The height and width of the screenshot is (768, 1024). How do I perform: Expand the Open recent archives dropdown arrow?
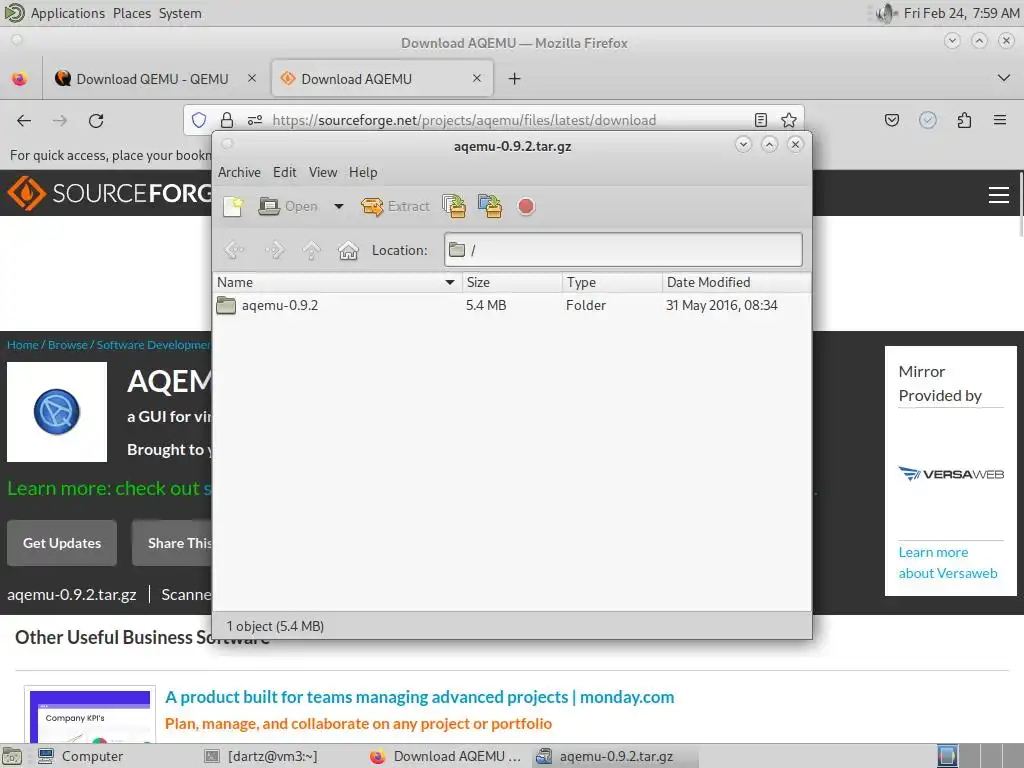[x=338, y=206]
